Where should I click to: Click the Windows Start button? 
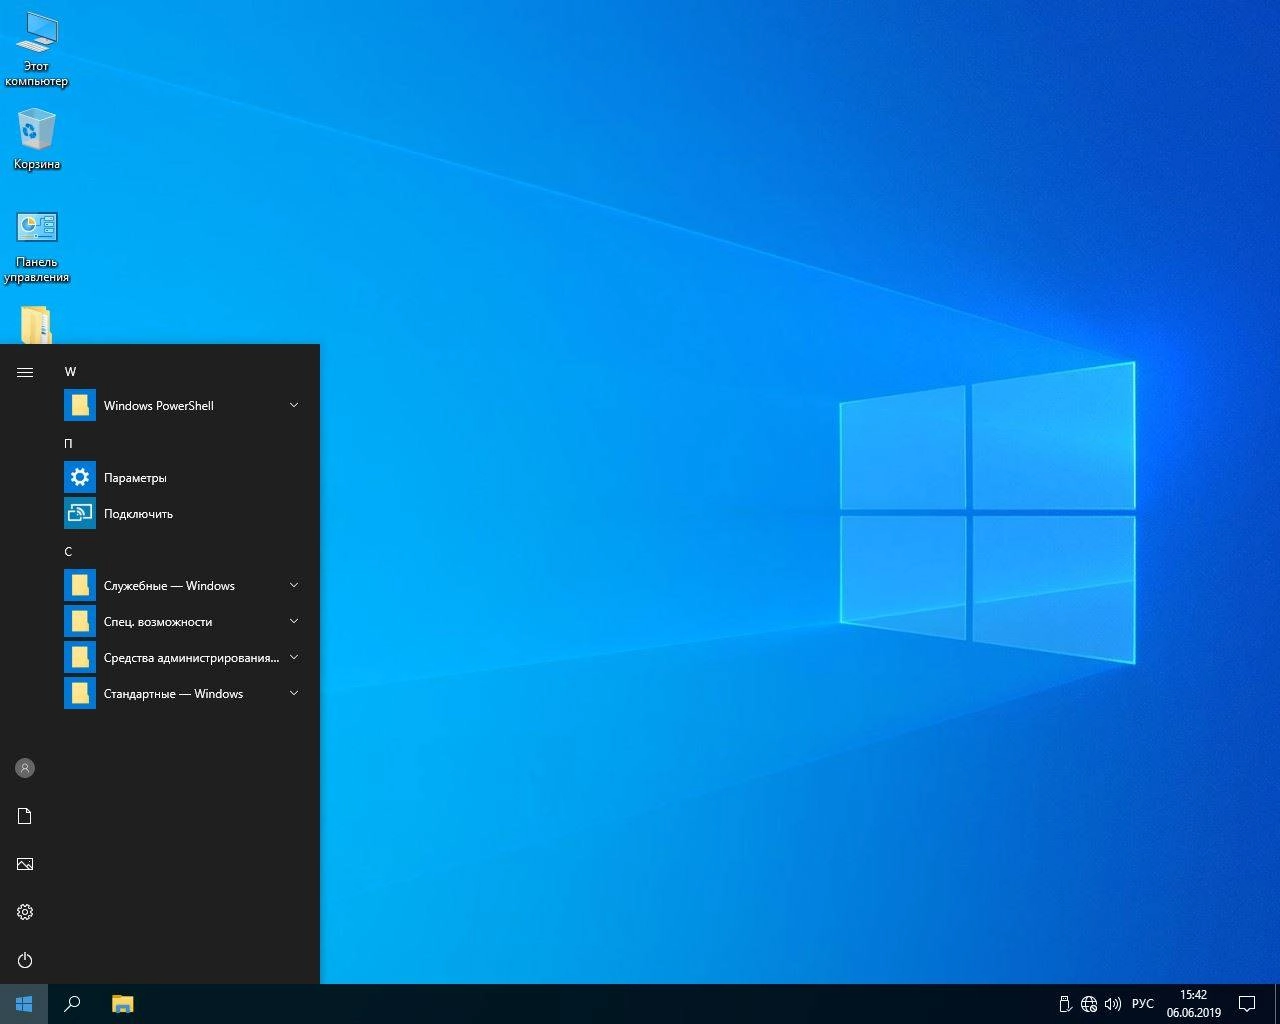click(x=24, y=1004)
